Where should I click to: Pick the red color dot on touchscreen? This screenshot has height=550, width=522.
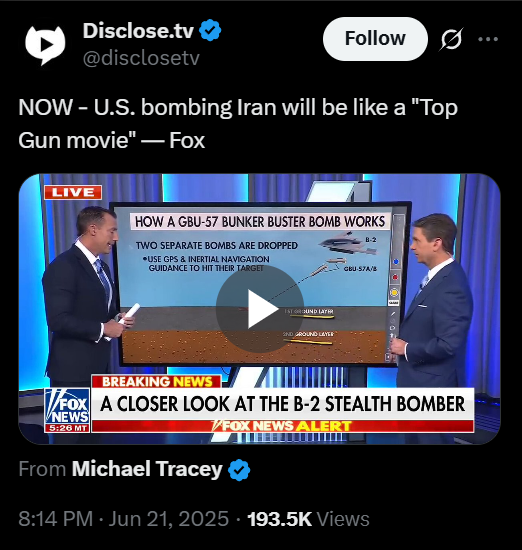point(395,277)
